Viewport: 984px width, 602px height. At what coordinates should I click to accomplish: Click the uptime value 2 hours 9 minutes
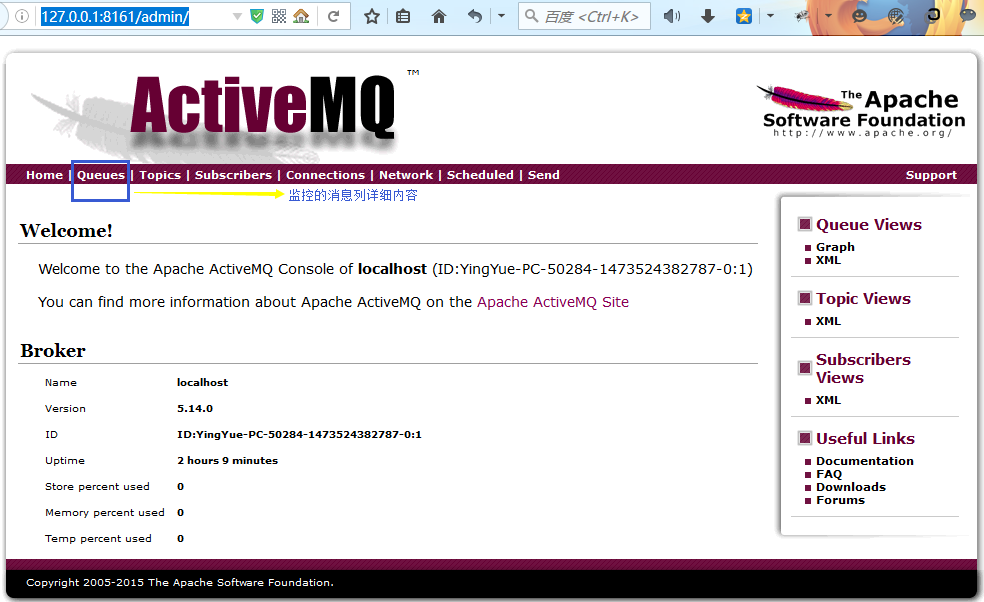pos(227,461)
